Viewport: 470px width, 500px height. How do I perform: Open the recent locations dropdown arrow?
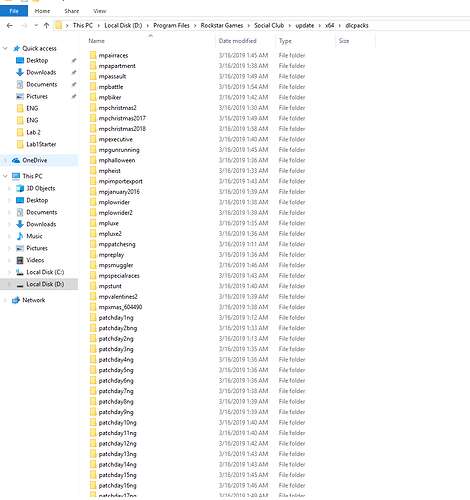[36, 25]
